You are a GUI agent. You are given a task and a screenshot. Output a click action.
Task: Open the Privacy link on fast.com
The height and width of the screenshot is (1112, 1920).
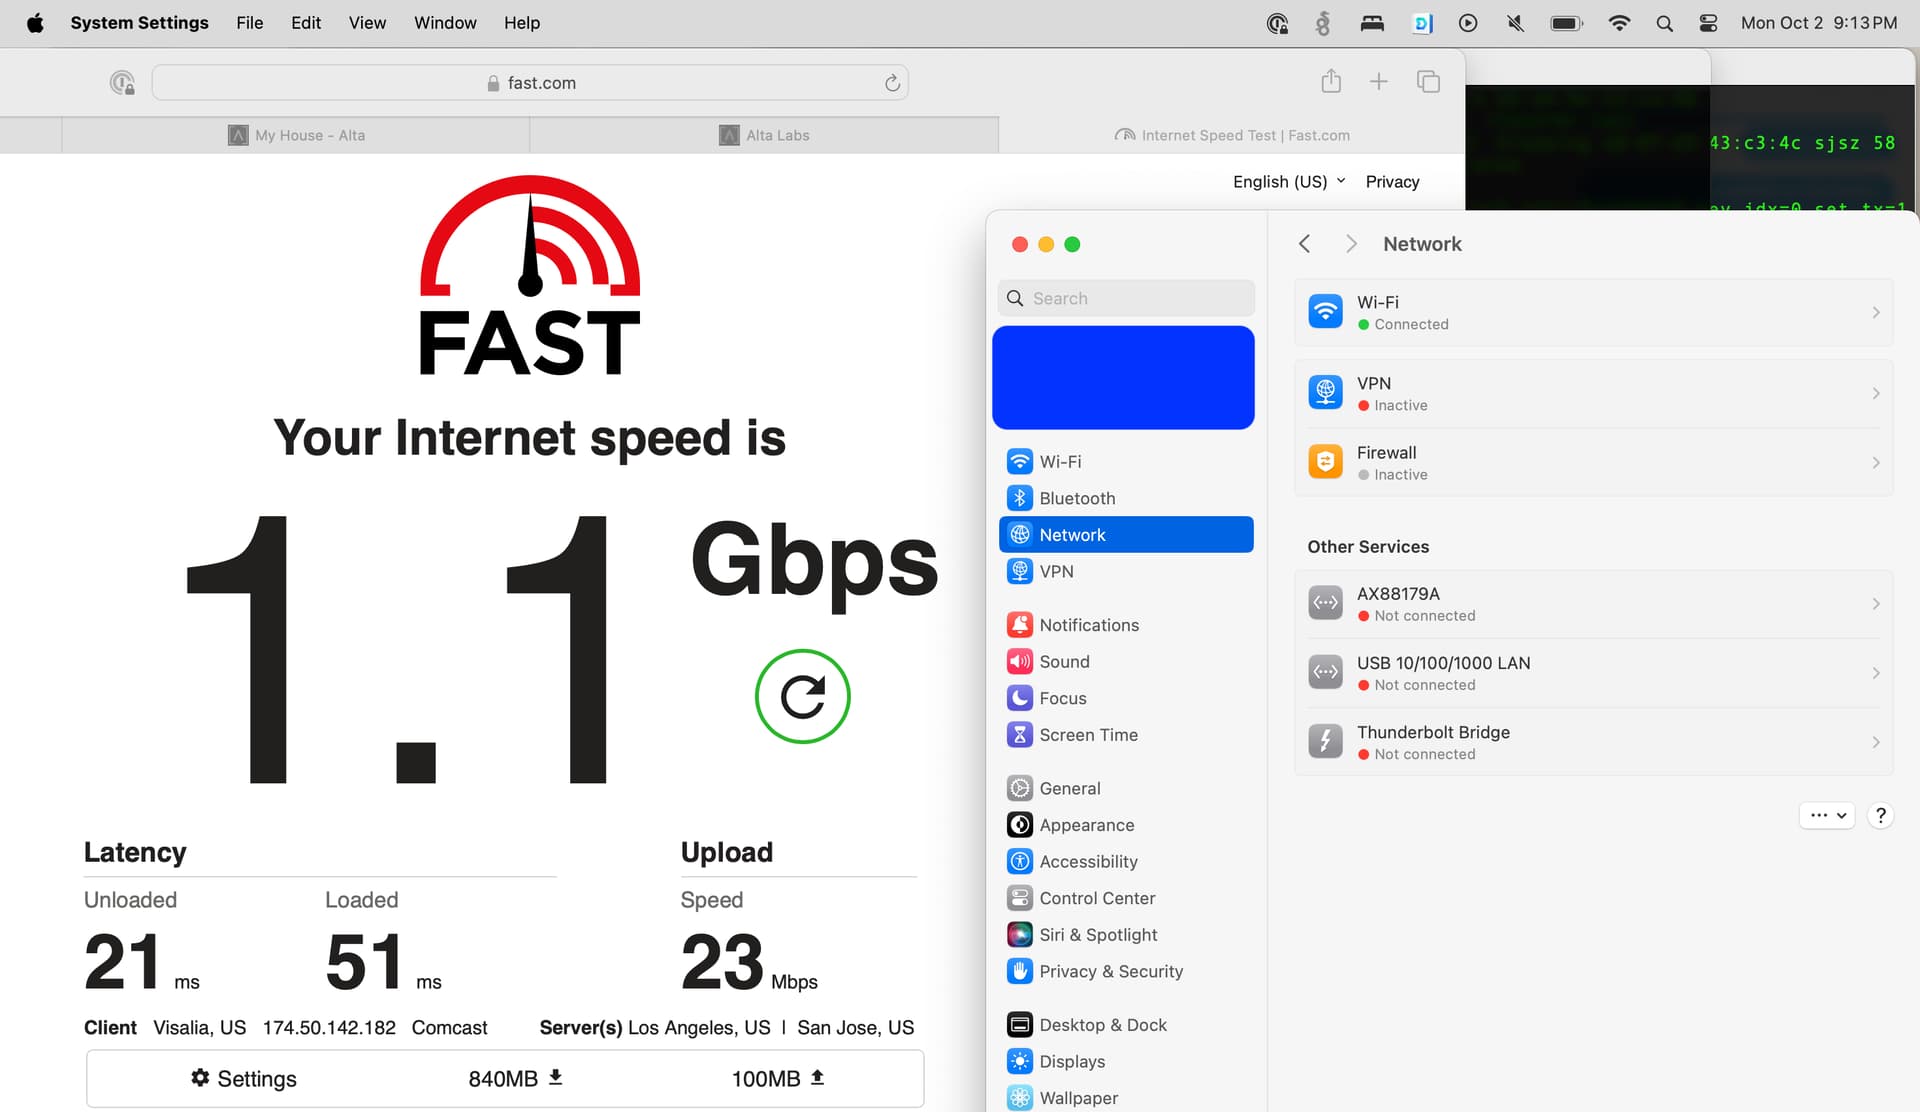click(x=1392, y=181)
